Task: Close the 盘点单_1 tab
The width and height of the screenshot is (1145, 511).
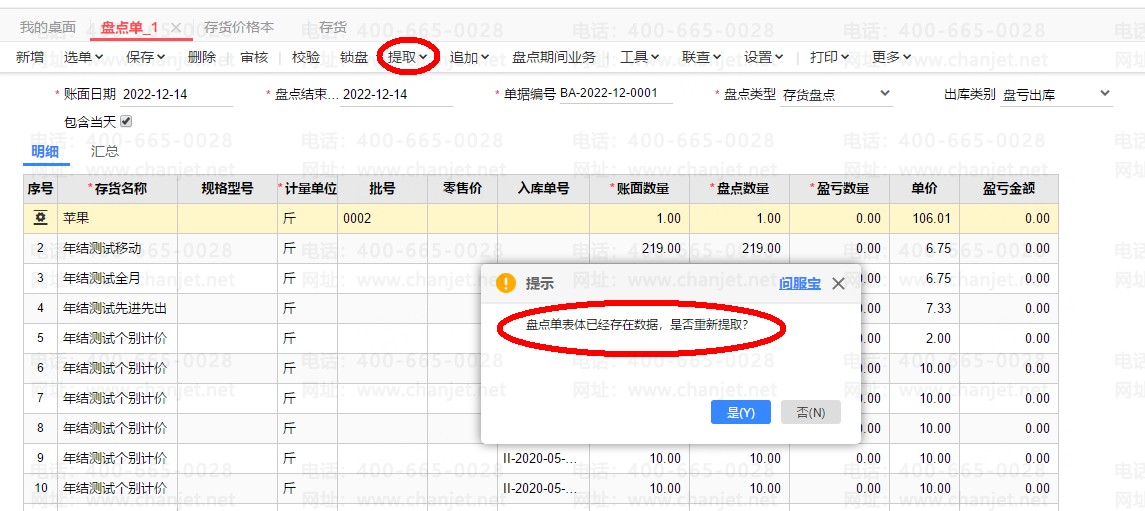Action: pos(176,28)
